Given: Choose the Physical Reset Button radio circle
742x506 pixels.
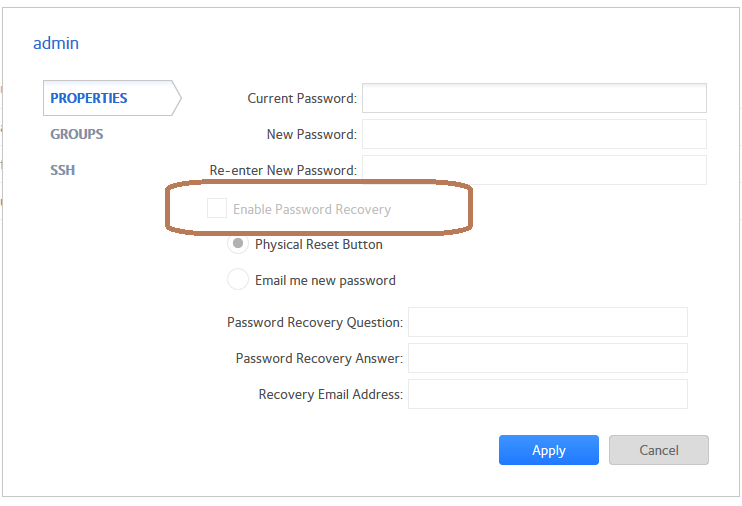Looking at the screenshot, I should tap(238, 244).
